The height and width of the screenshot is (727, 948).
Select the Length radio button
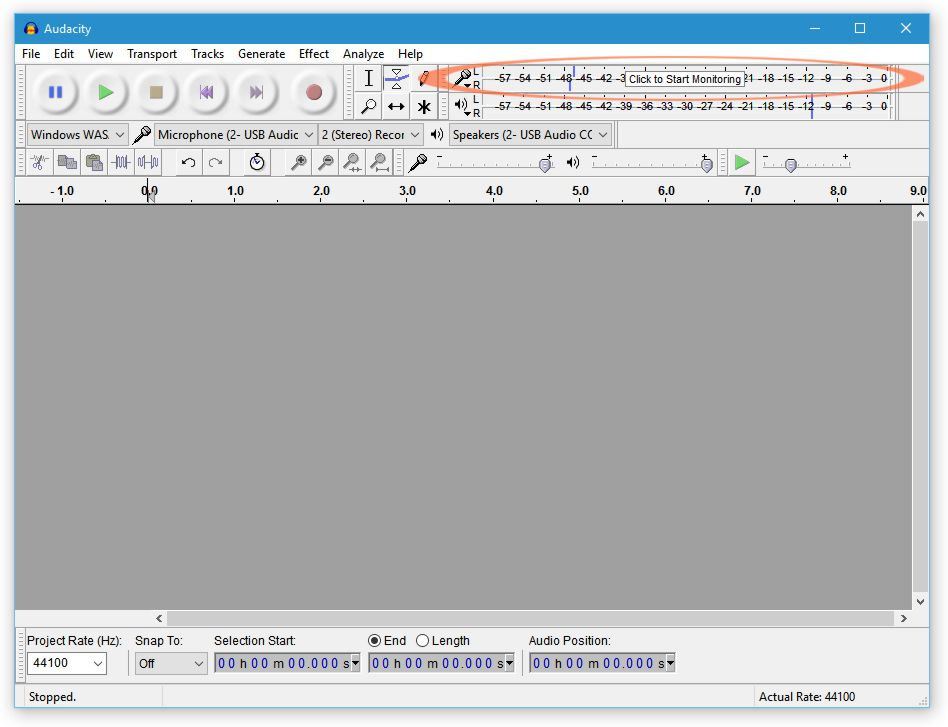tap(443, 641)
